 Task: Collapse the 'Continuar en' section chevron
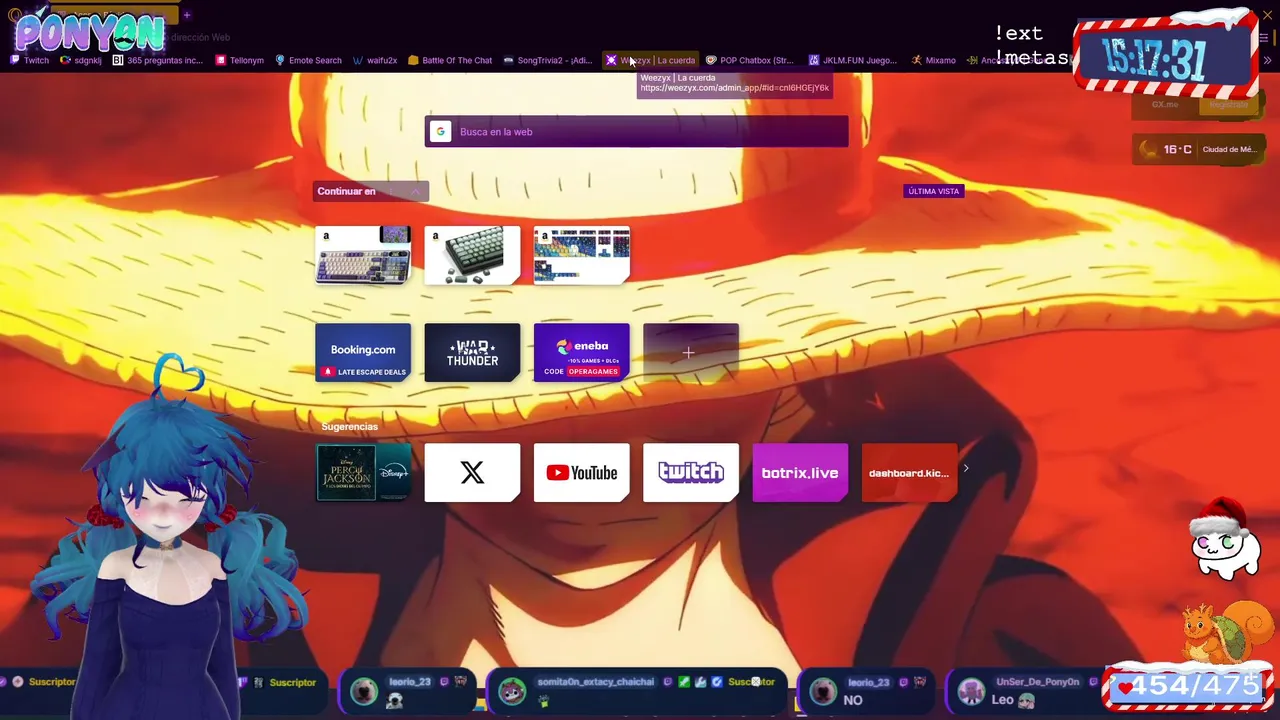click(x=414, y=191)
